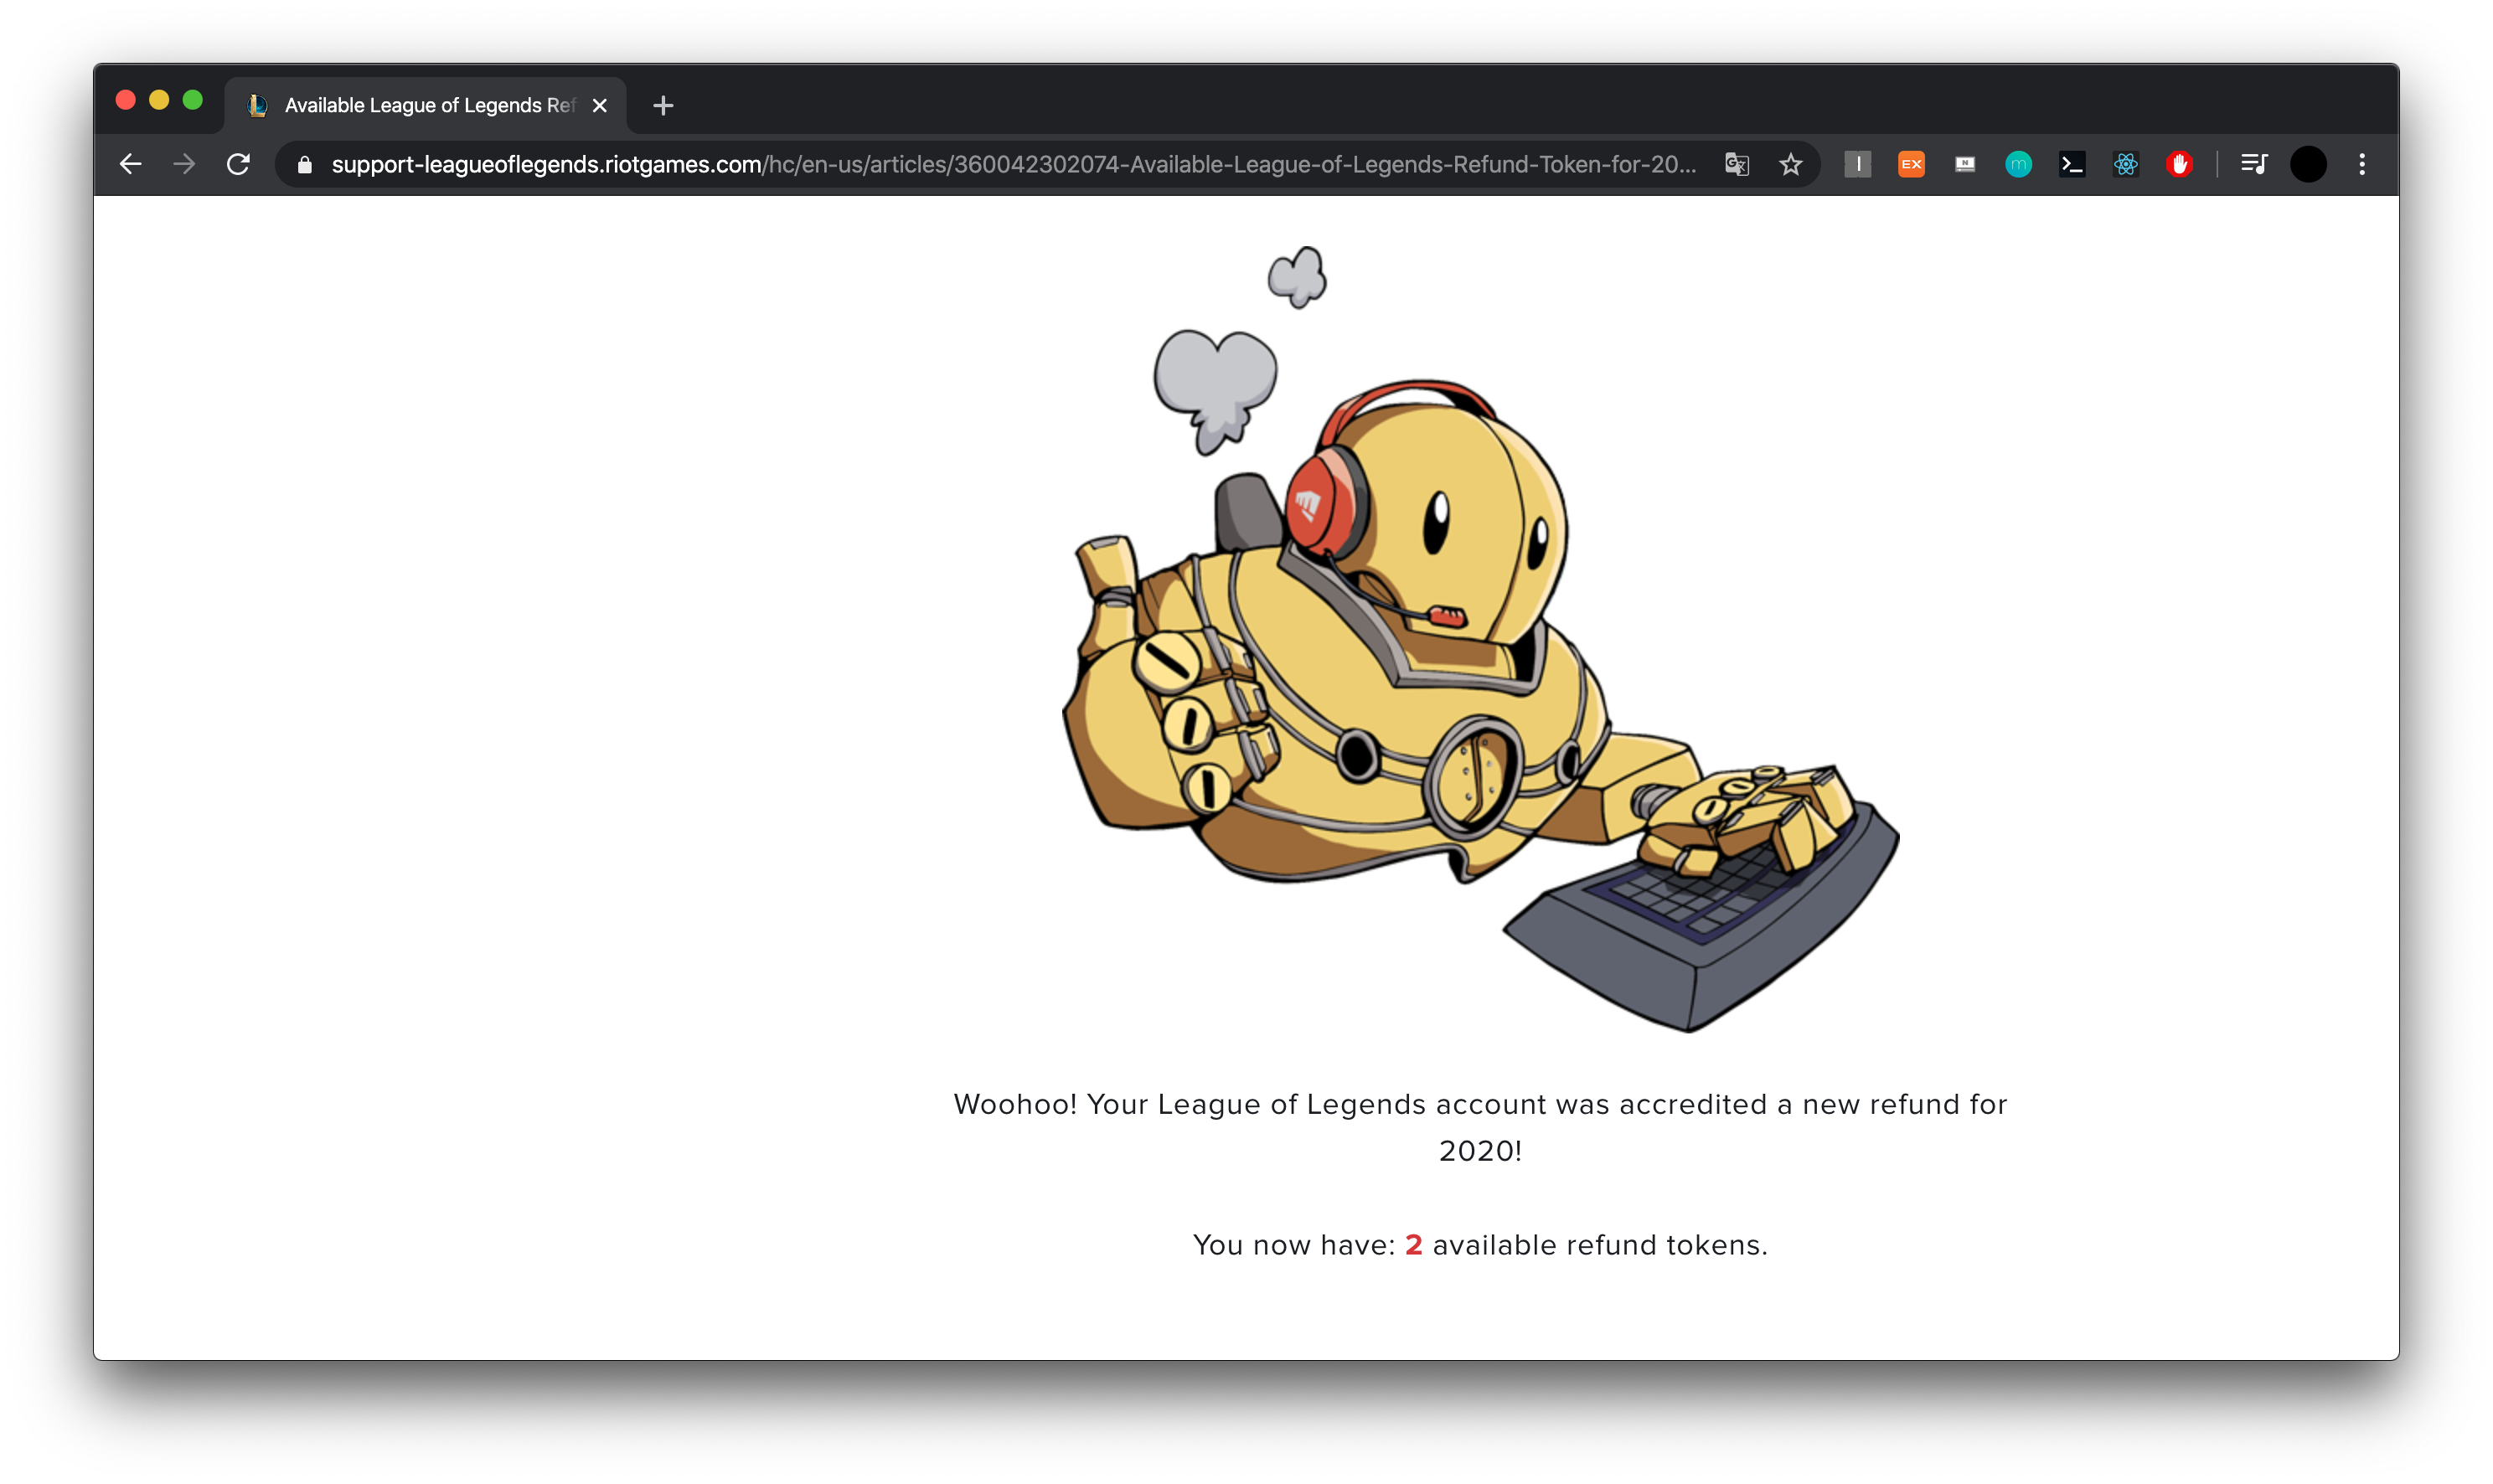Bookmark this page with the star icon
The height and width of the screenshot is (1484, 2493).
tap(1790, 164)
